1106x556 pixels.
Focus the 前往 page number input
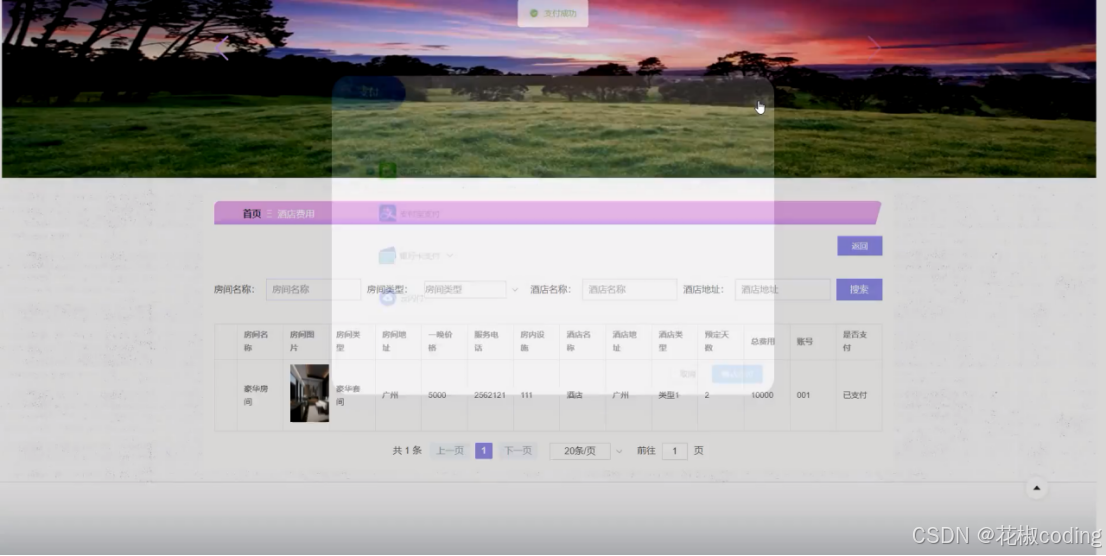coord(674,450)
